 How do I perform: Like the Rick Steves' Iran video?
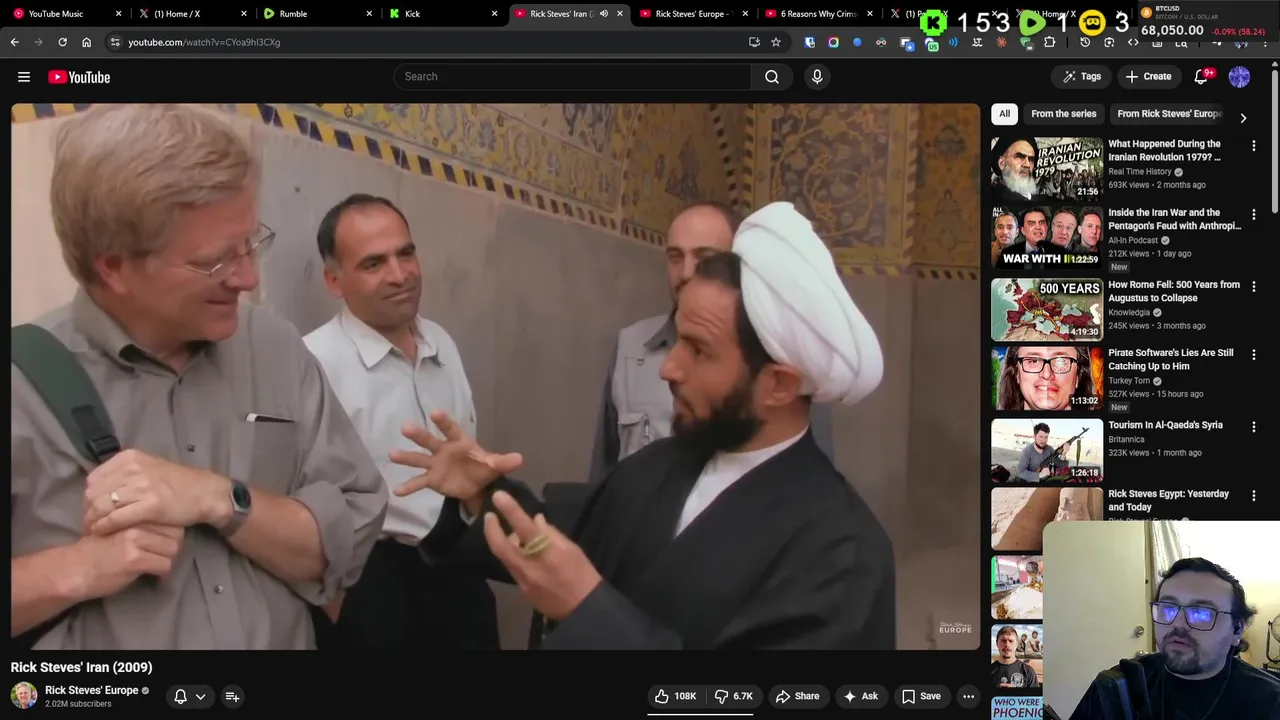pos(674,696)
